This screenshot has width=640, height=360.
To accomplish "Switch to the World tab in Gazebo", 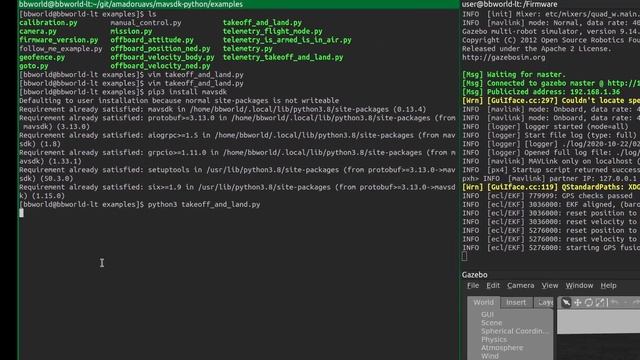I will 484,302.
